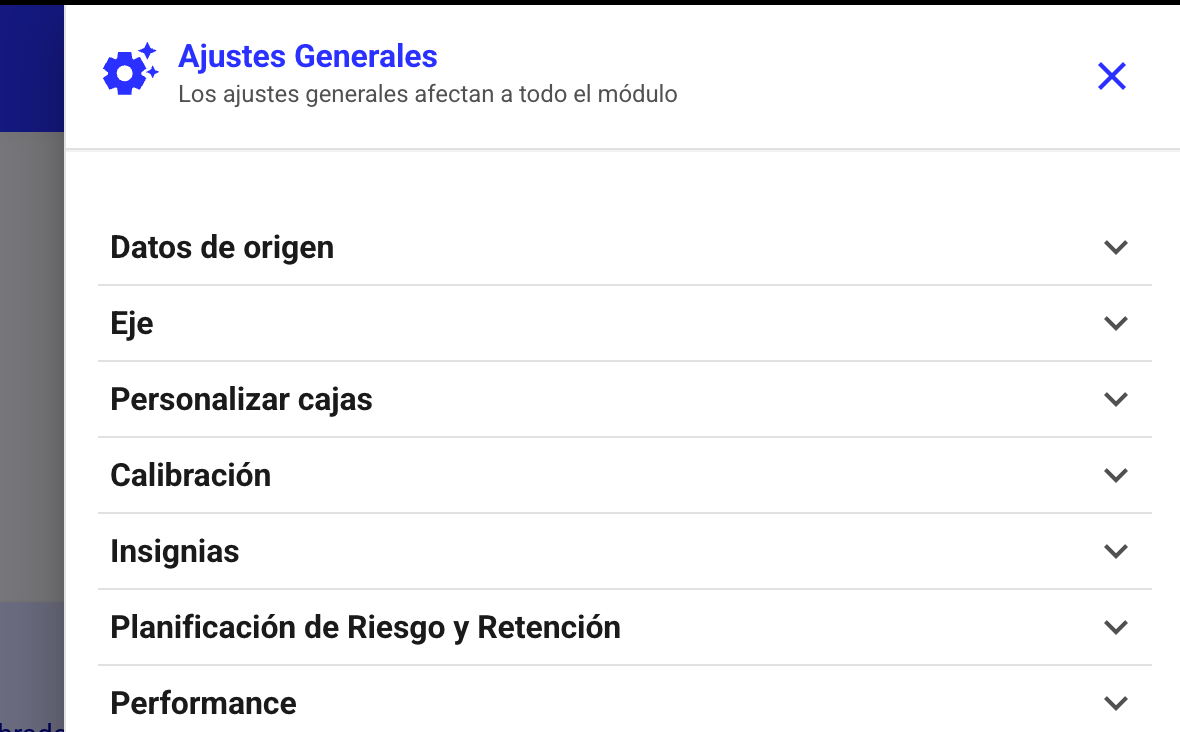Expand the Datos de origen chevron
1180x732 pixels.
pyautogui.click(x=1115, y=247)
